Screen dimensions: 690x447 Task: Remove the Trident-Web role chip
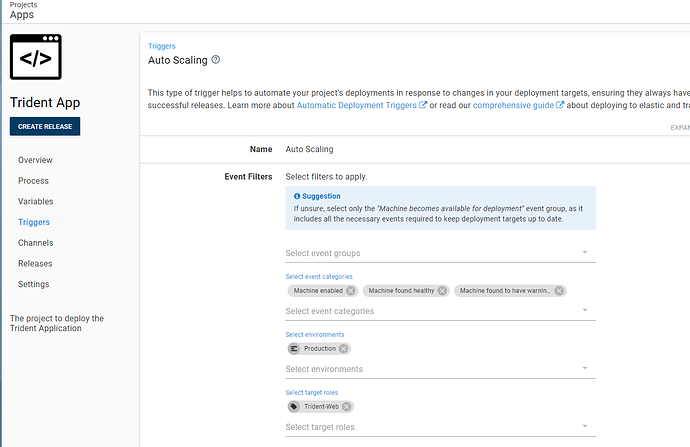(x=346, y=407)
